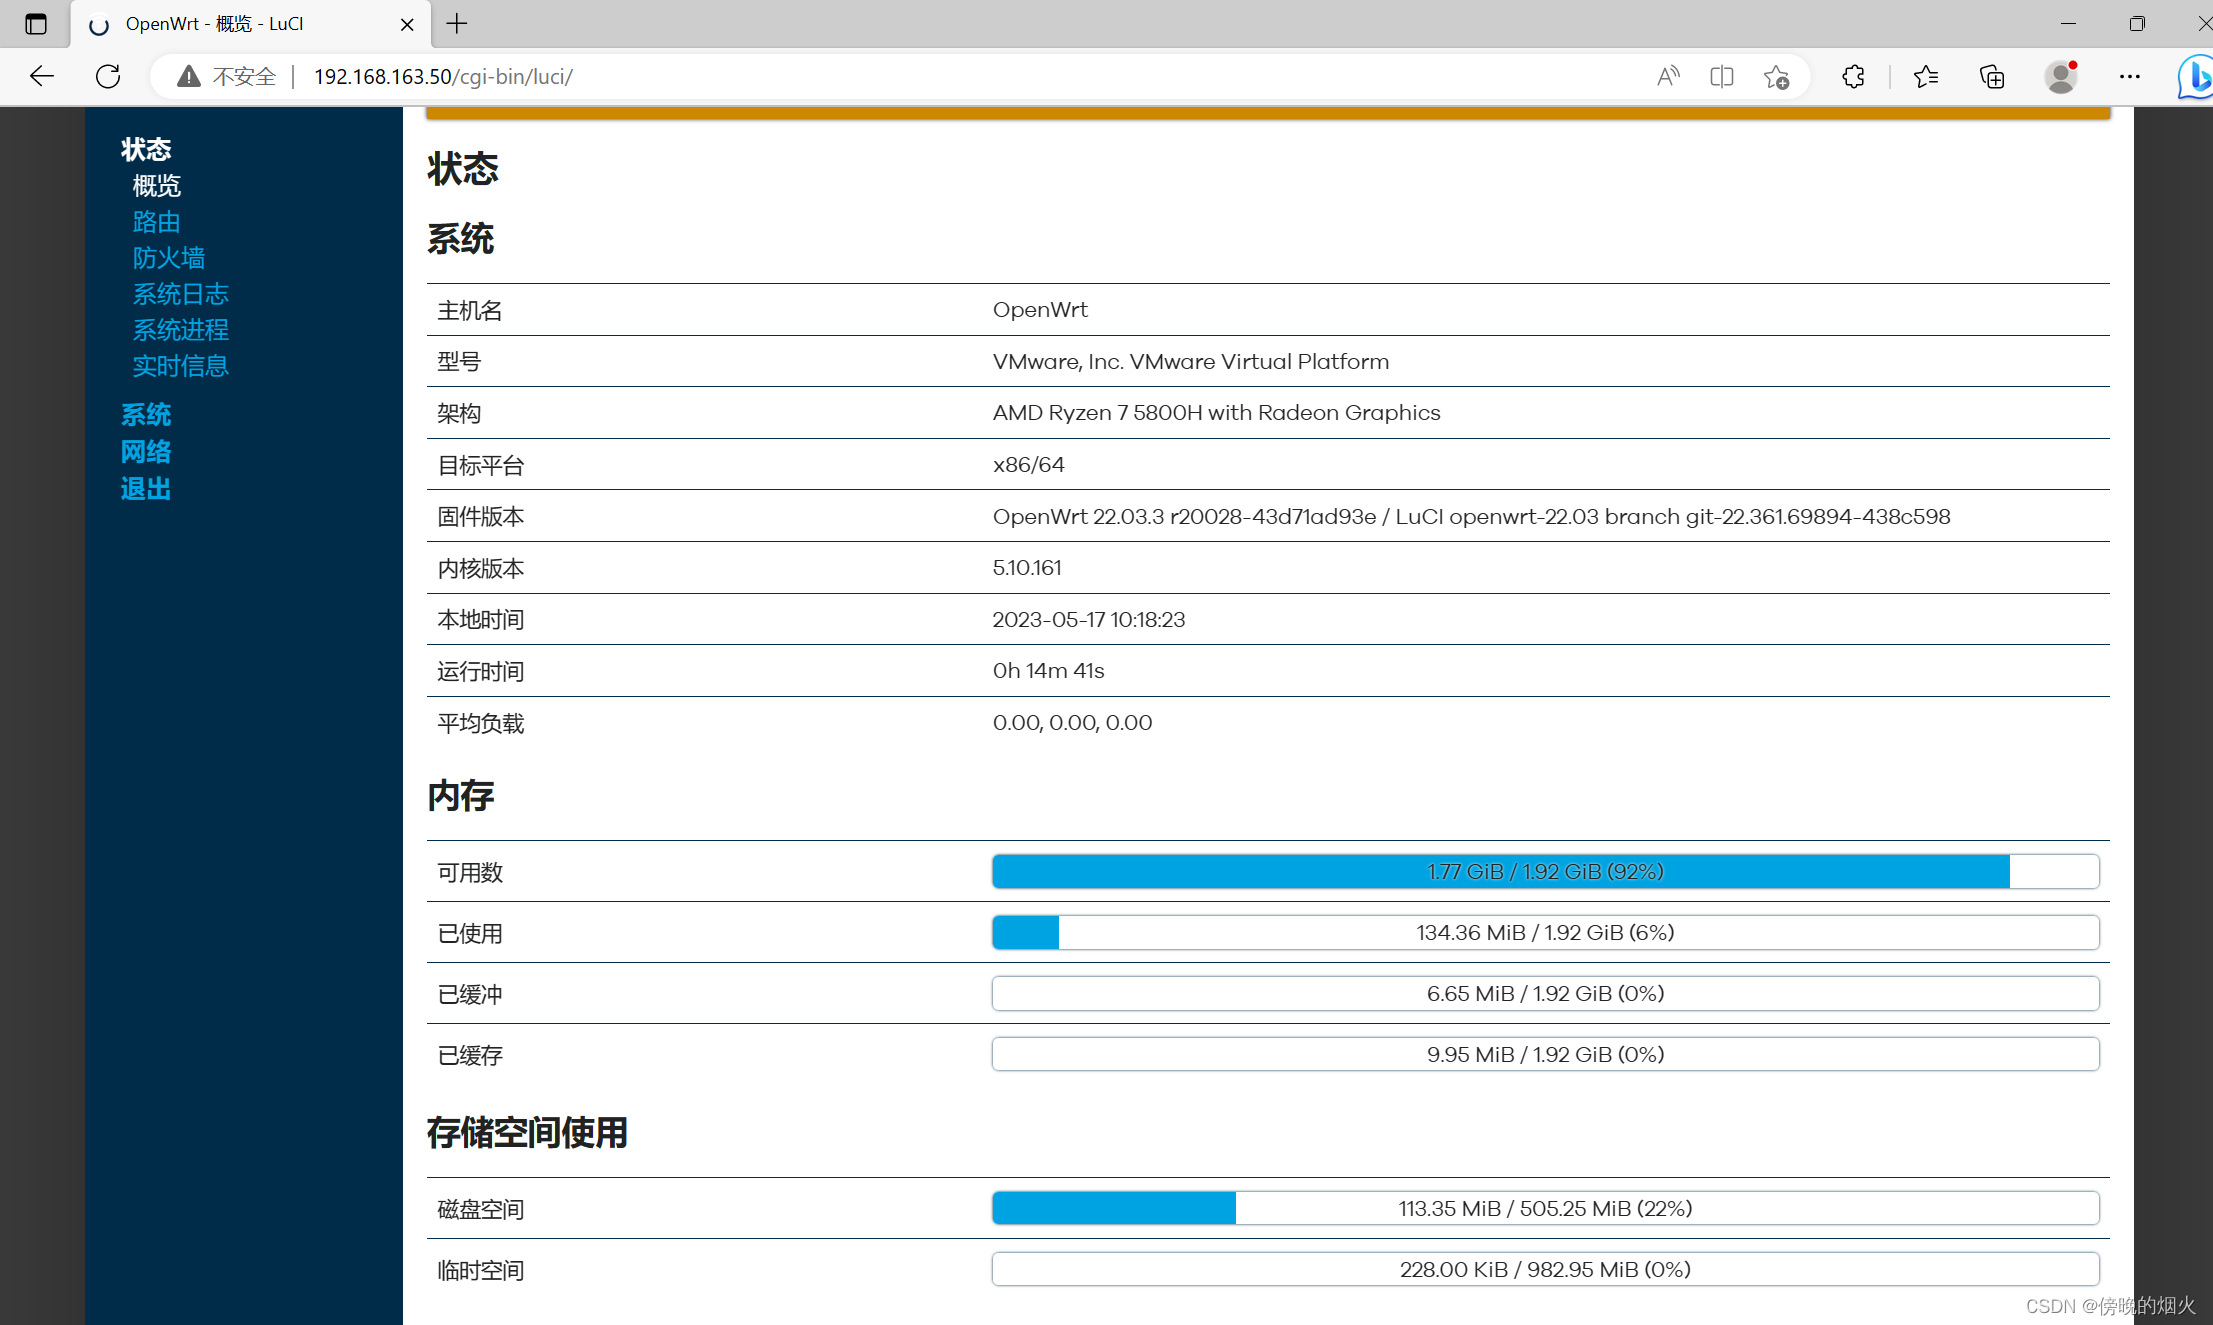Click the not-secure warning triangle icon

[x=188, y=76]
